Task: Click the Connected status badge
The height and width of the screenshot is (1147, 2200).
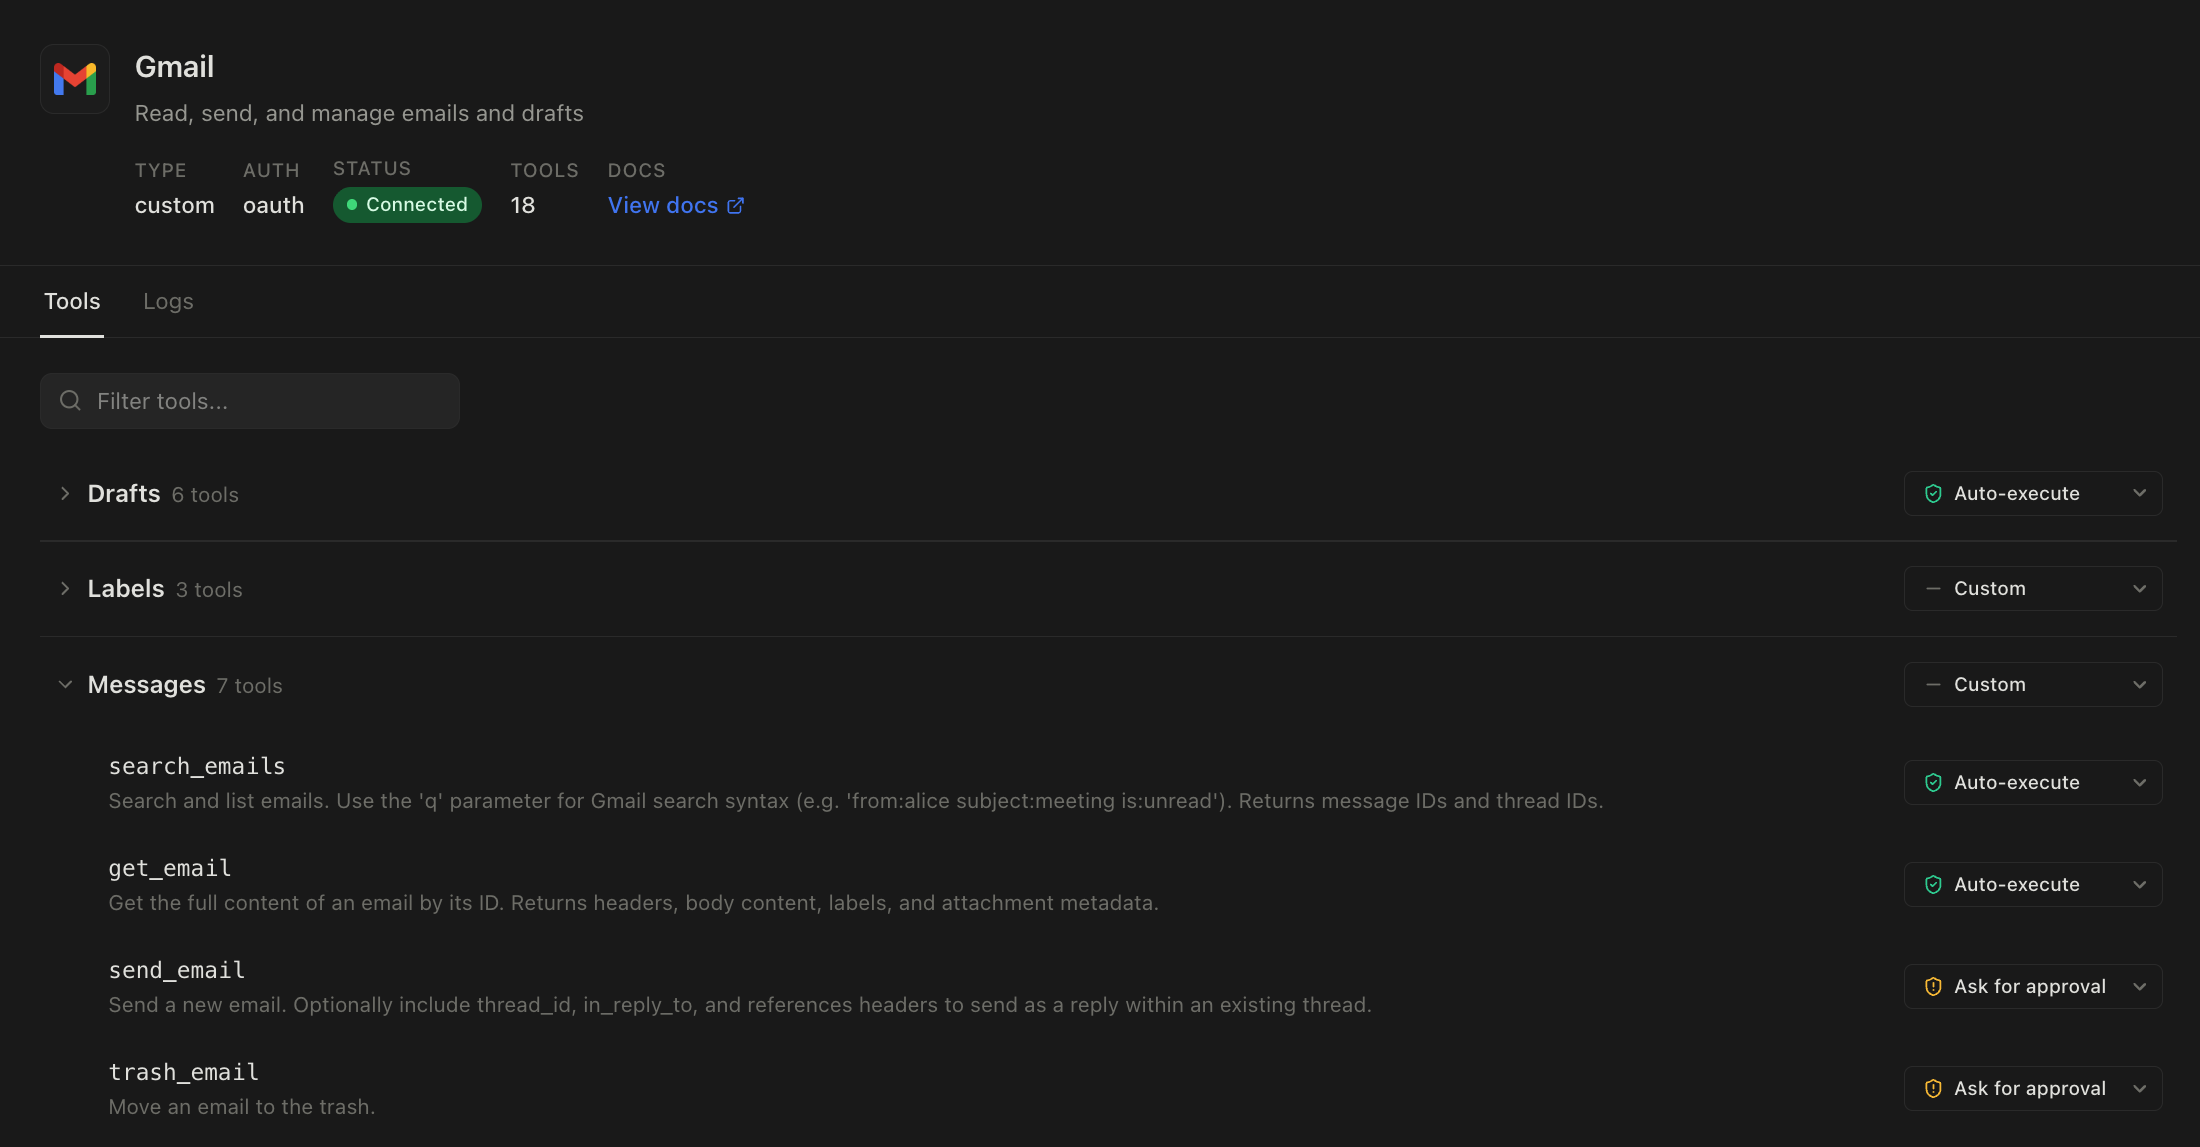Action: point(407,205)
